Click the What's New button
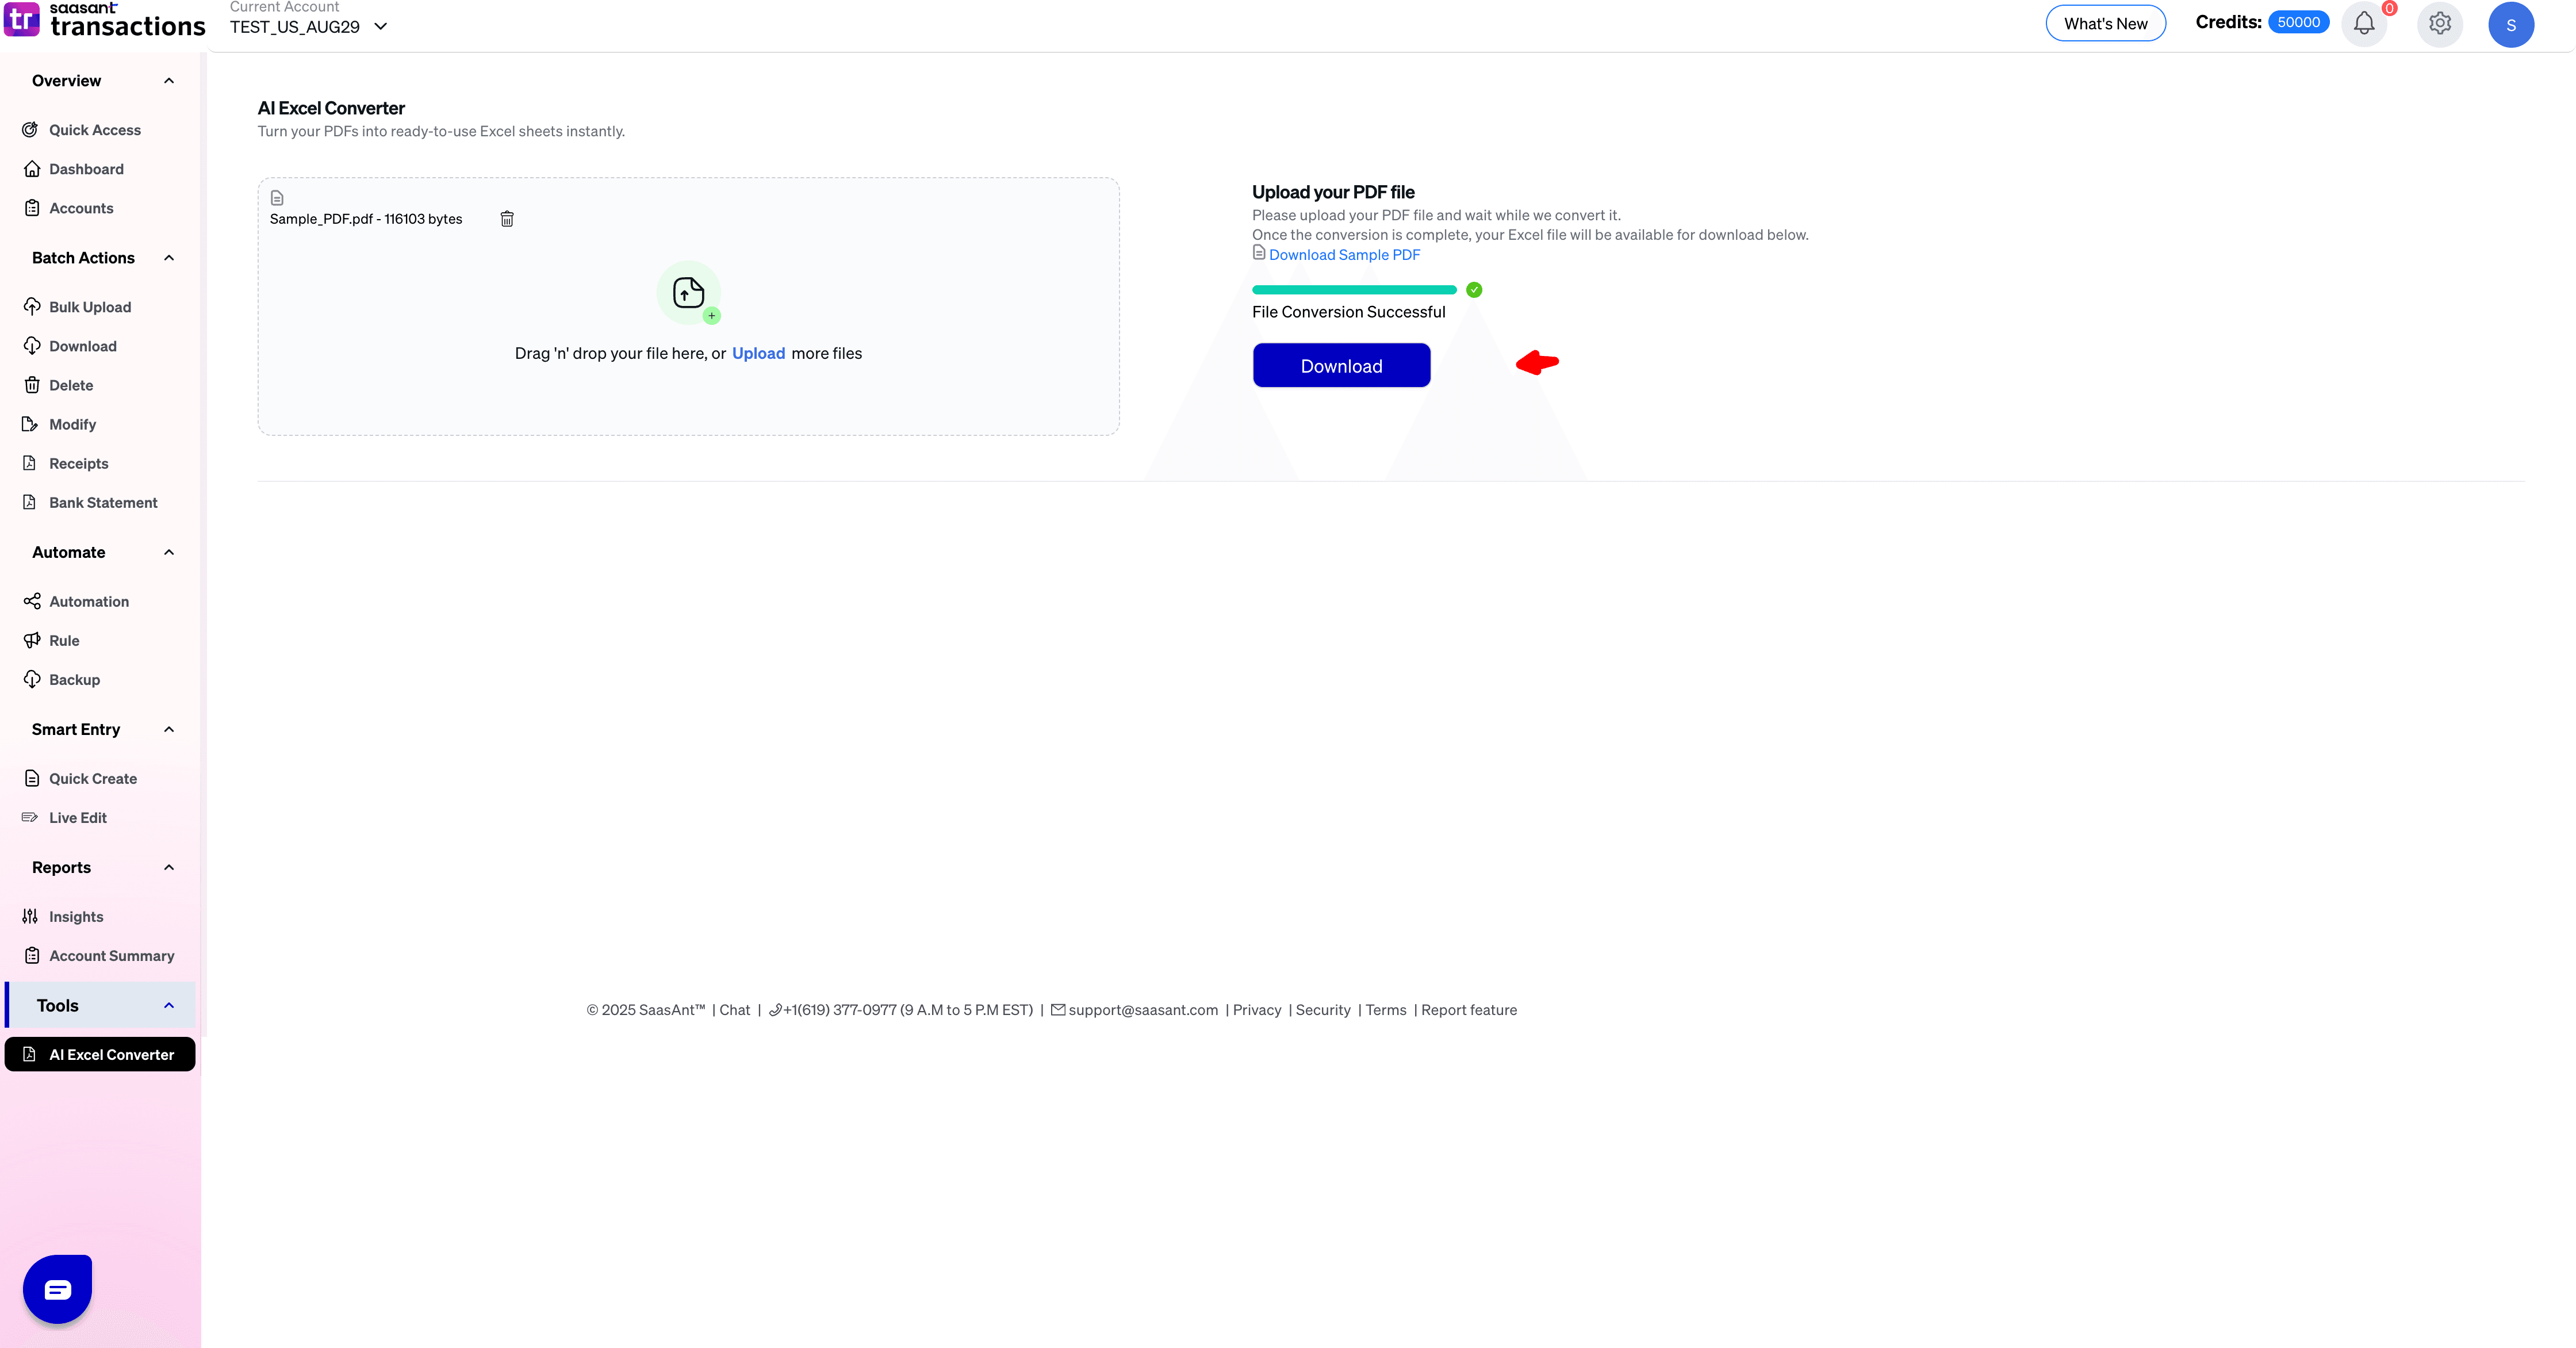The height and width of the screenshot is (1348, 2576). (2105, 24)
